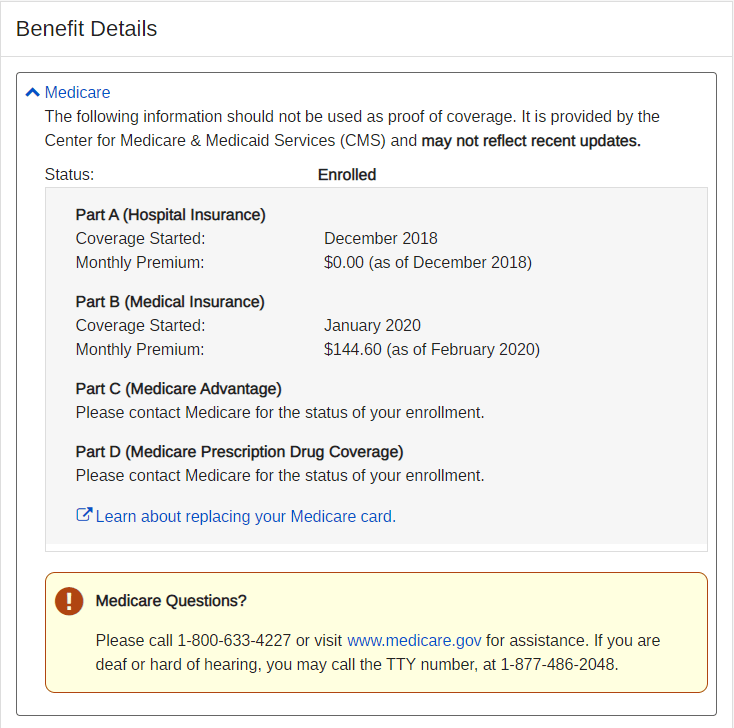Click the Medicare Questions? heading
The image size is (734, 728).
[x=171, y=601]
